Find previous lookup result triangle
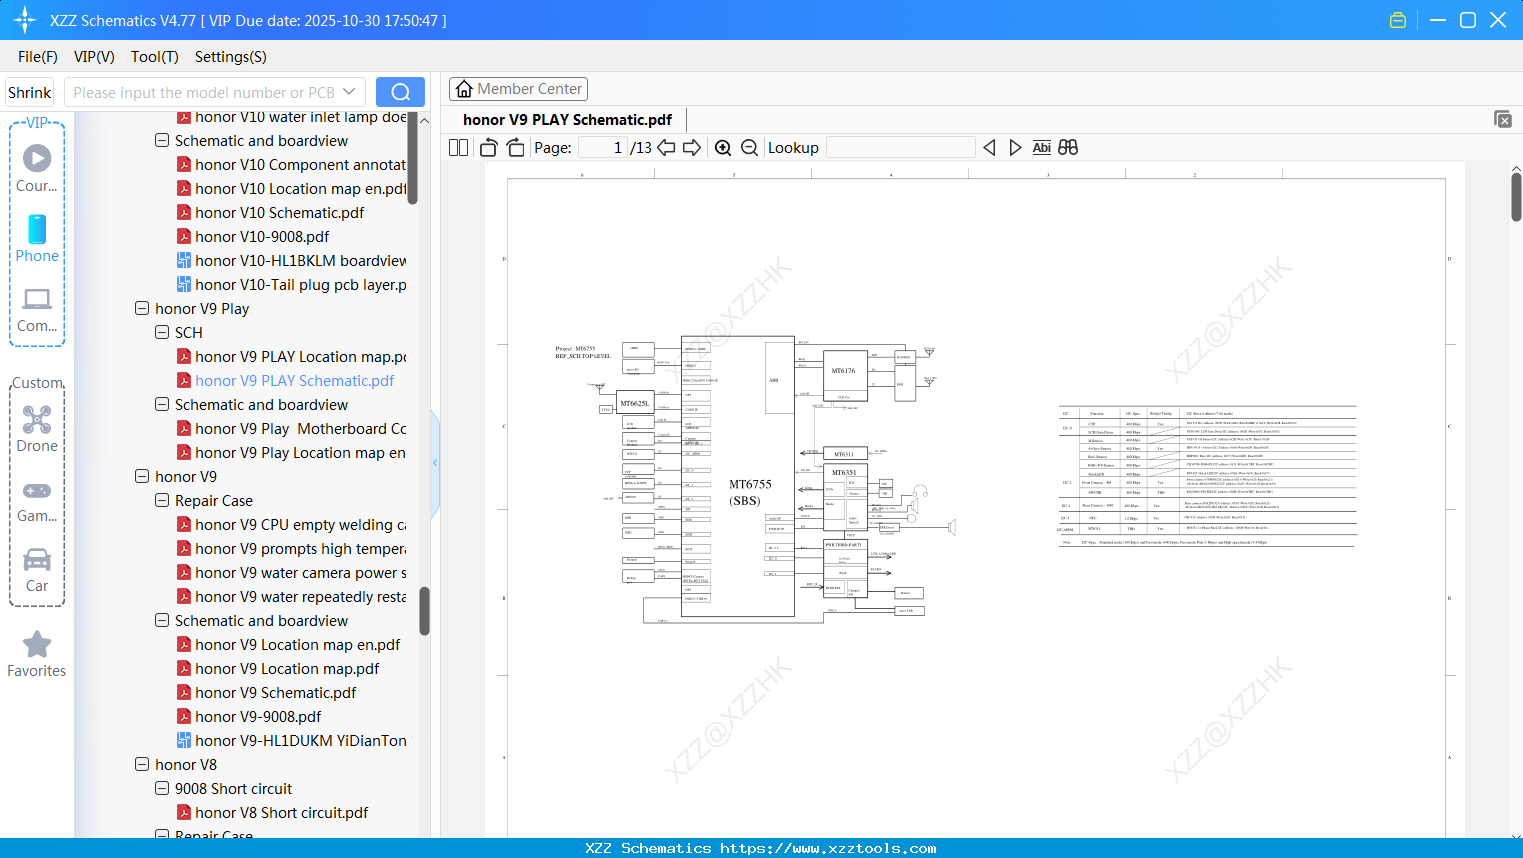The width and height of the screenshot is (1523, 858). point(989,148)
